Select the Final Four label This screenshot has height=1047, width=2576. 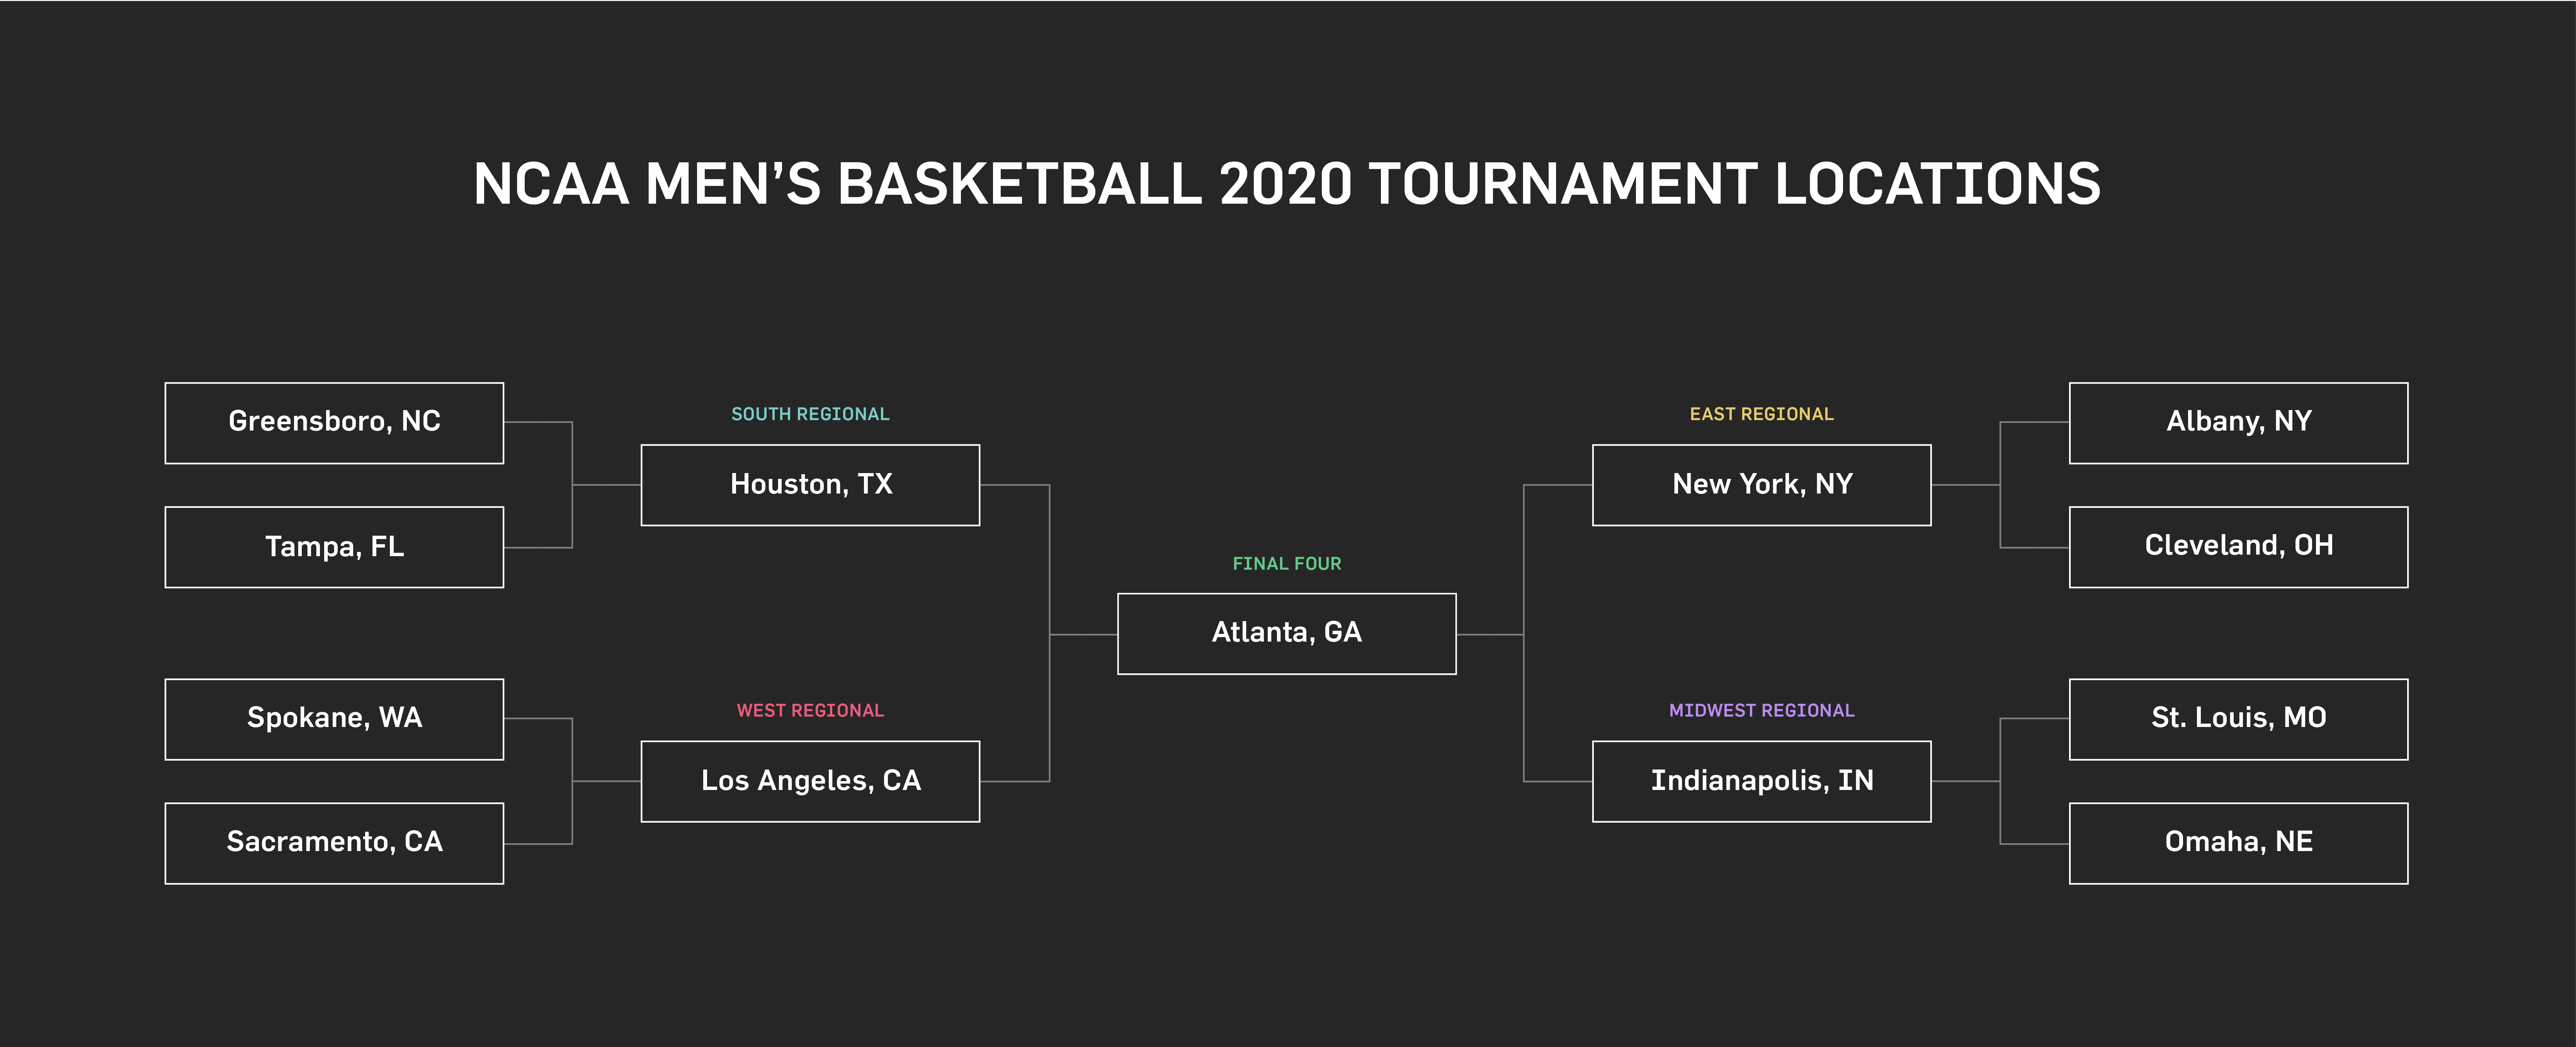pos(1287,564)
